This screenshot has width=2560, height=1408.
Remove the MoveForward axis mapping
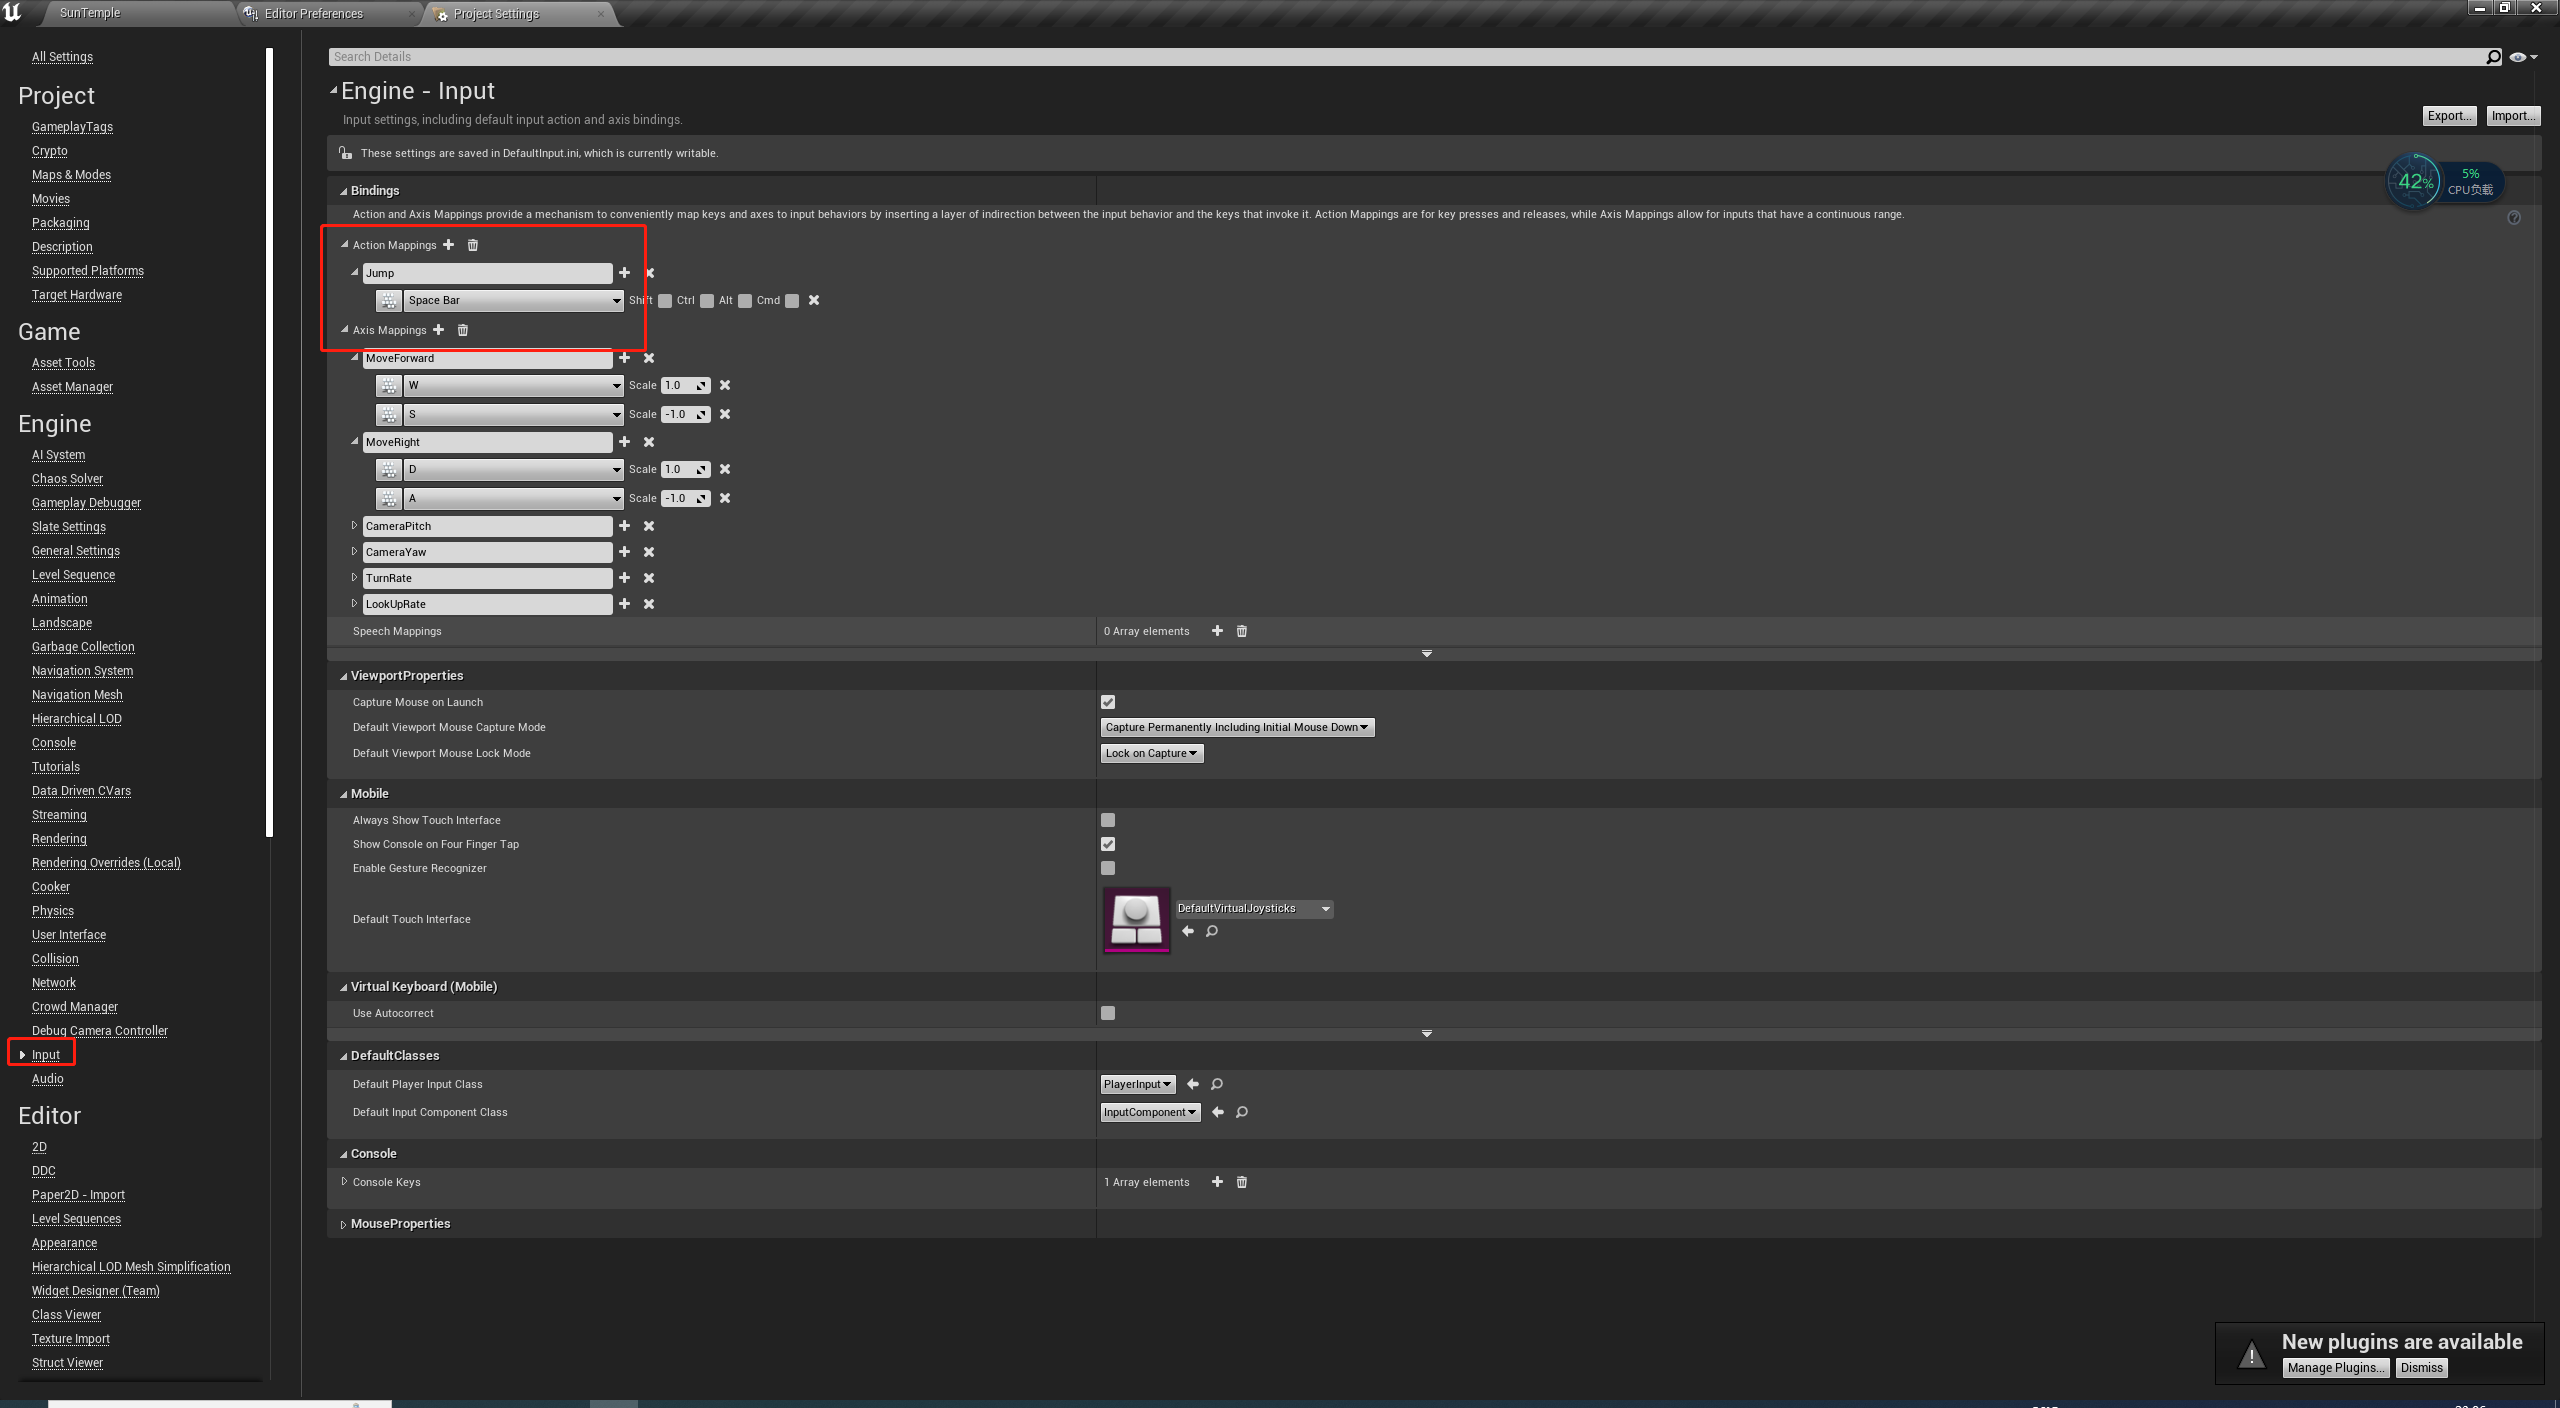click(x=649, y=358)
